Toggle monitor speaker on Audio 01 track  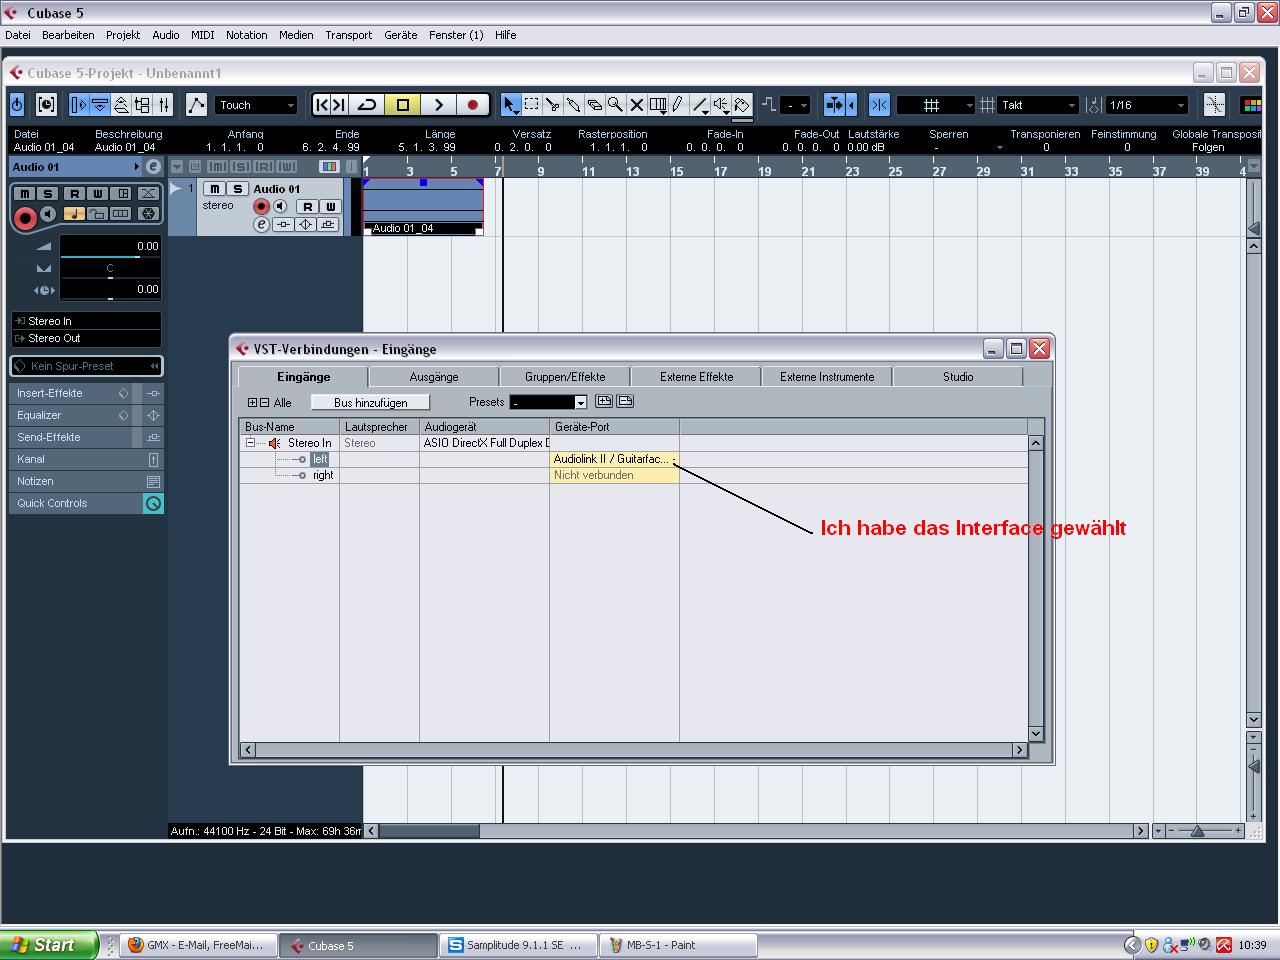279,206
